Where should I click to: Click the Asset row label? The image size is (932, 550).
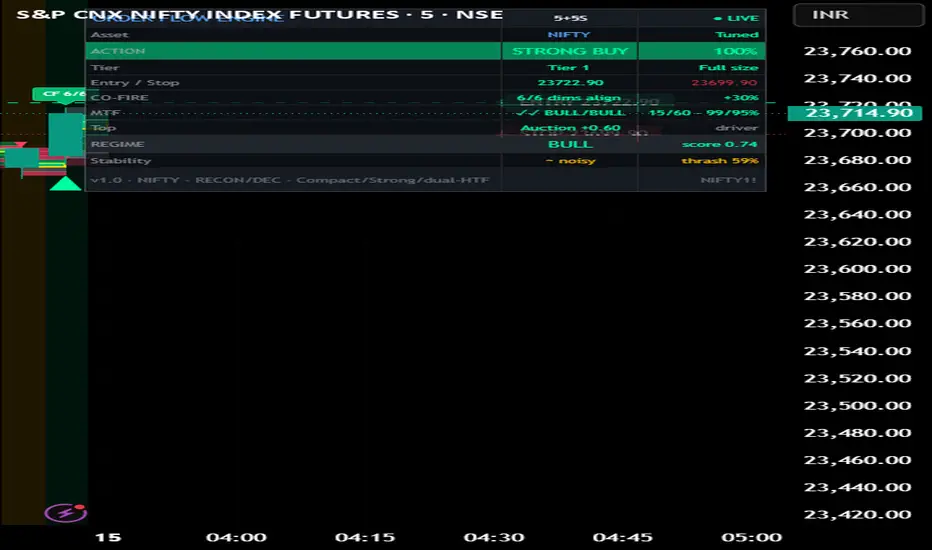[x=109, y=35]
